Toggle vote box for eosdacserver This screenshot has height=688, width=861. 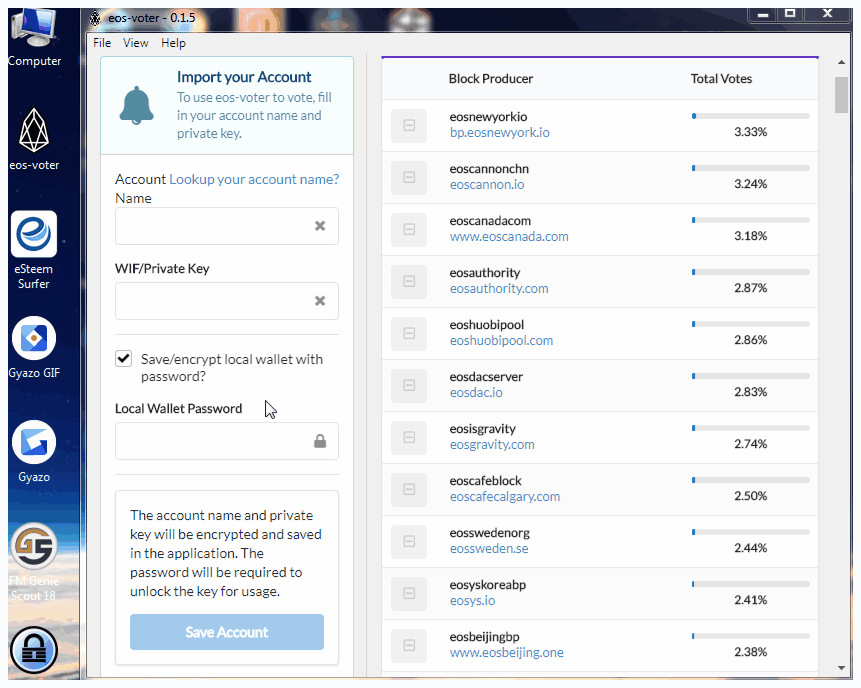[409, 385]
